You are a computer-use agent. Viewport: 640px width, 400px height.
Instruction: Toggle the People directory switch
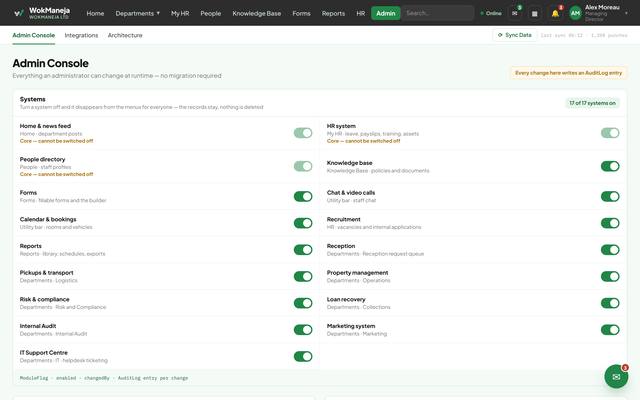click(303, 166)
